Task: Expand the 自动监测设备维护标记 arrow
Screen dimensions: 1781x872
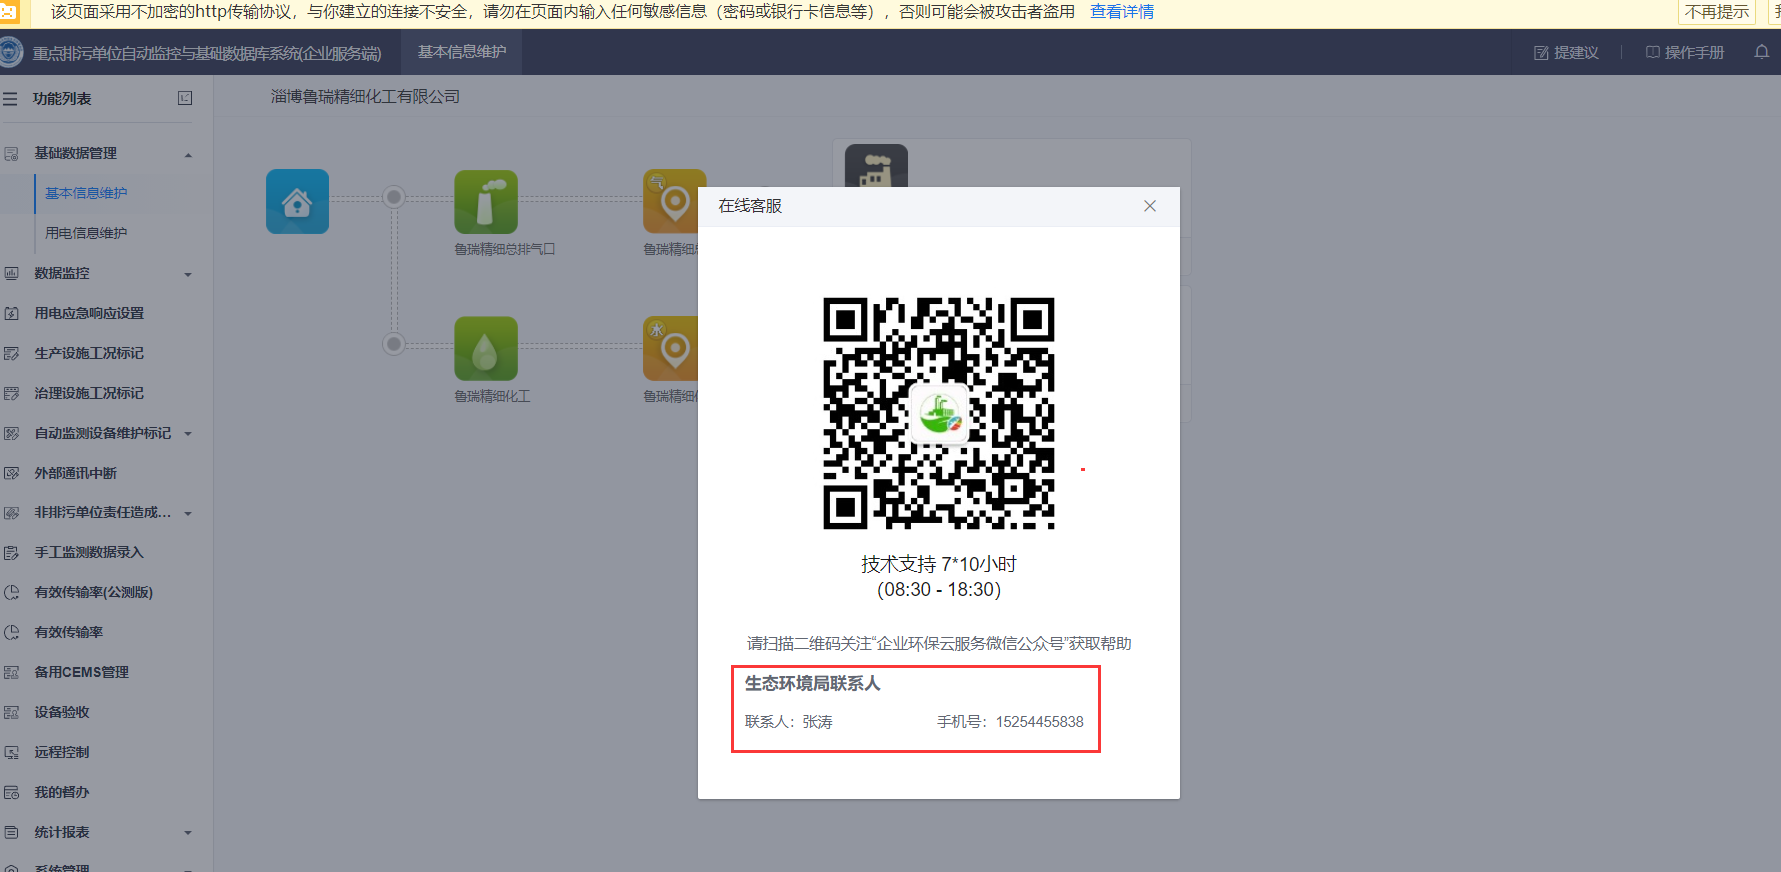Action: pyautogui.click(x=188, y=434)
